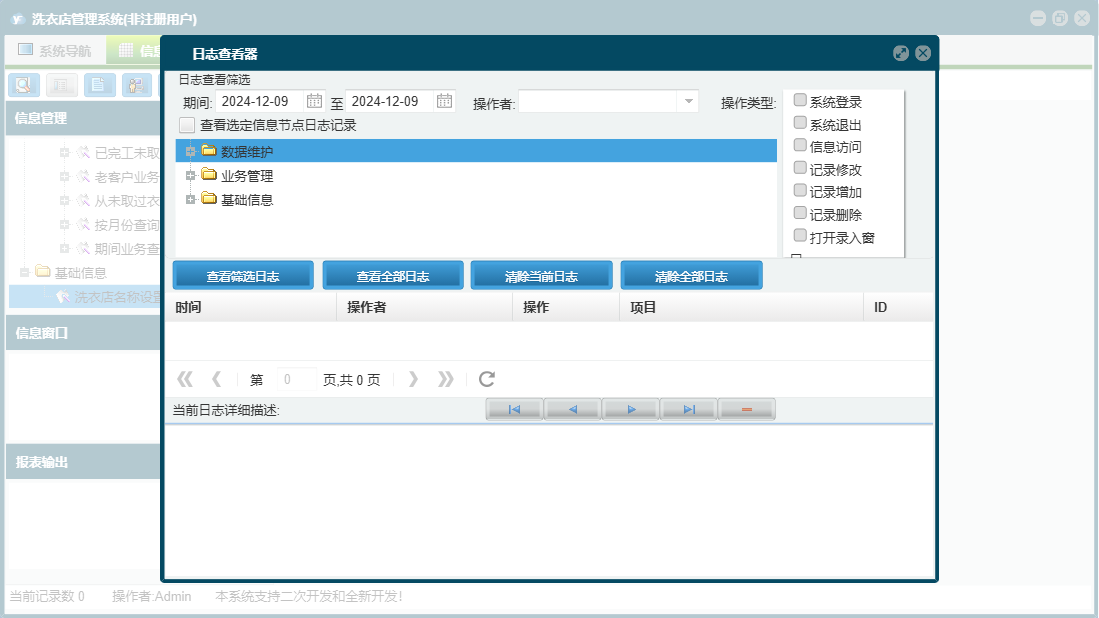The height and width of the screenshot is (618, 1099).
Task: Sort by the 项目 column header
Action: click(742, 307)
